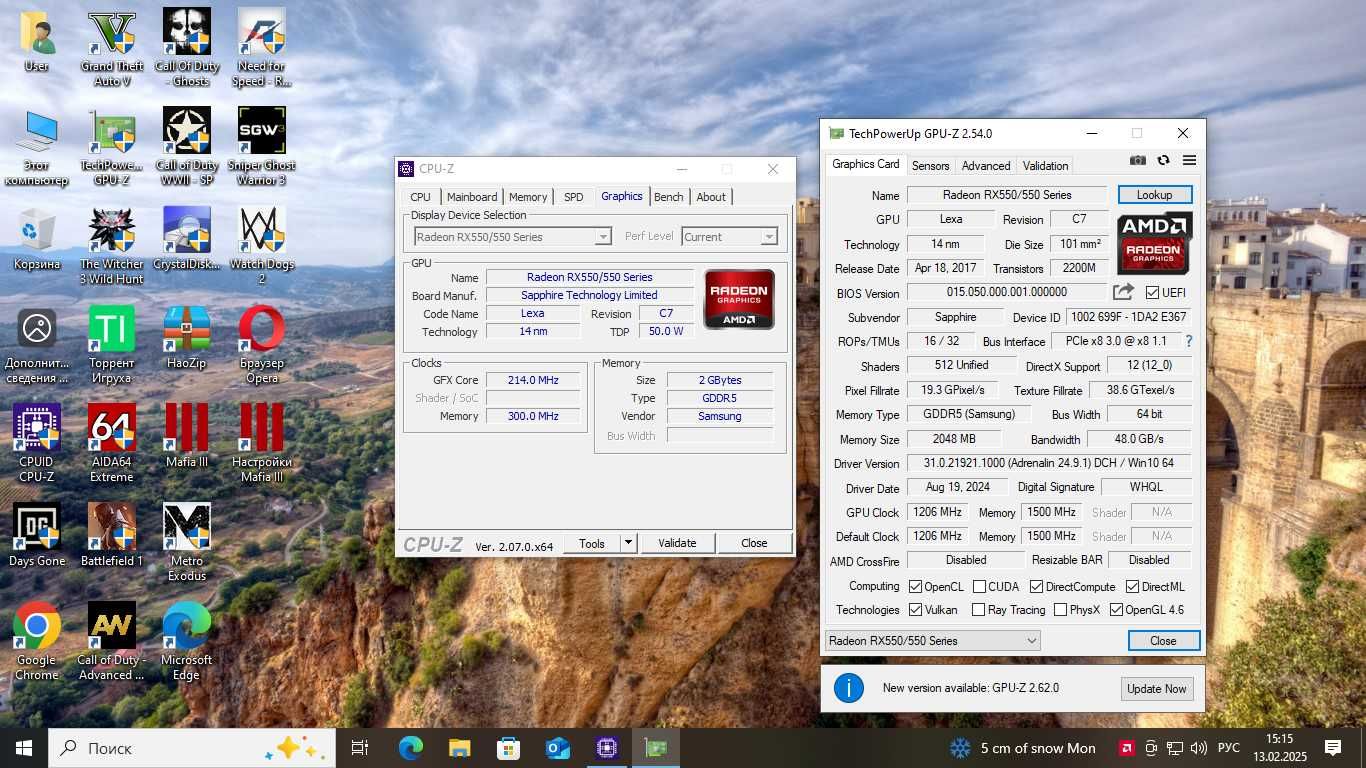Open the Memory tab in CPU-Z
The image size is (1366, 768).
[x=528, y=197]
